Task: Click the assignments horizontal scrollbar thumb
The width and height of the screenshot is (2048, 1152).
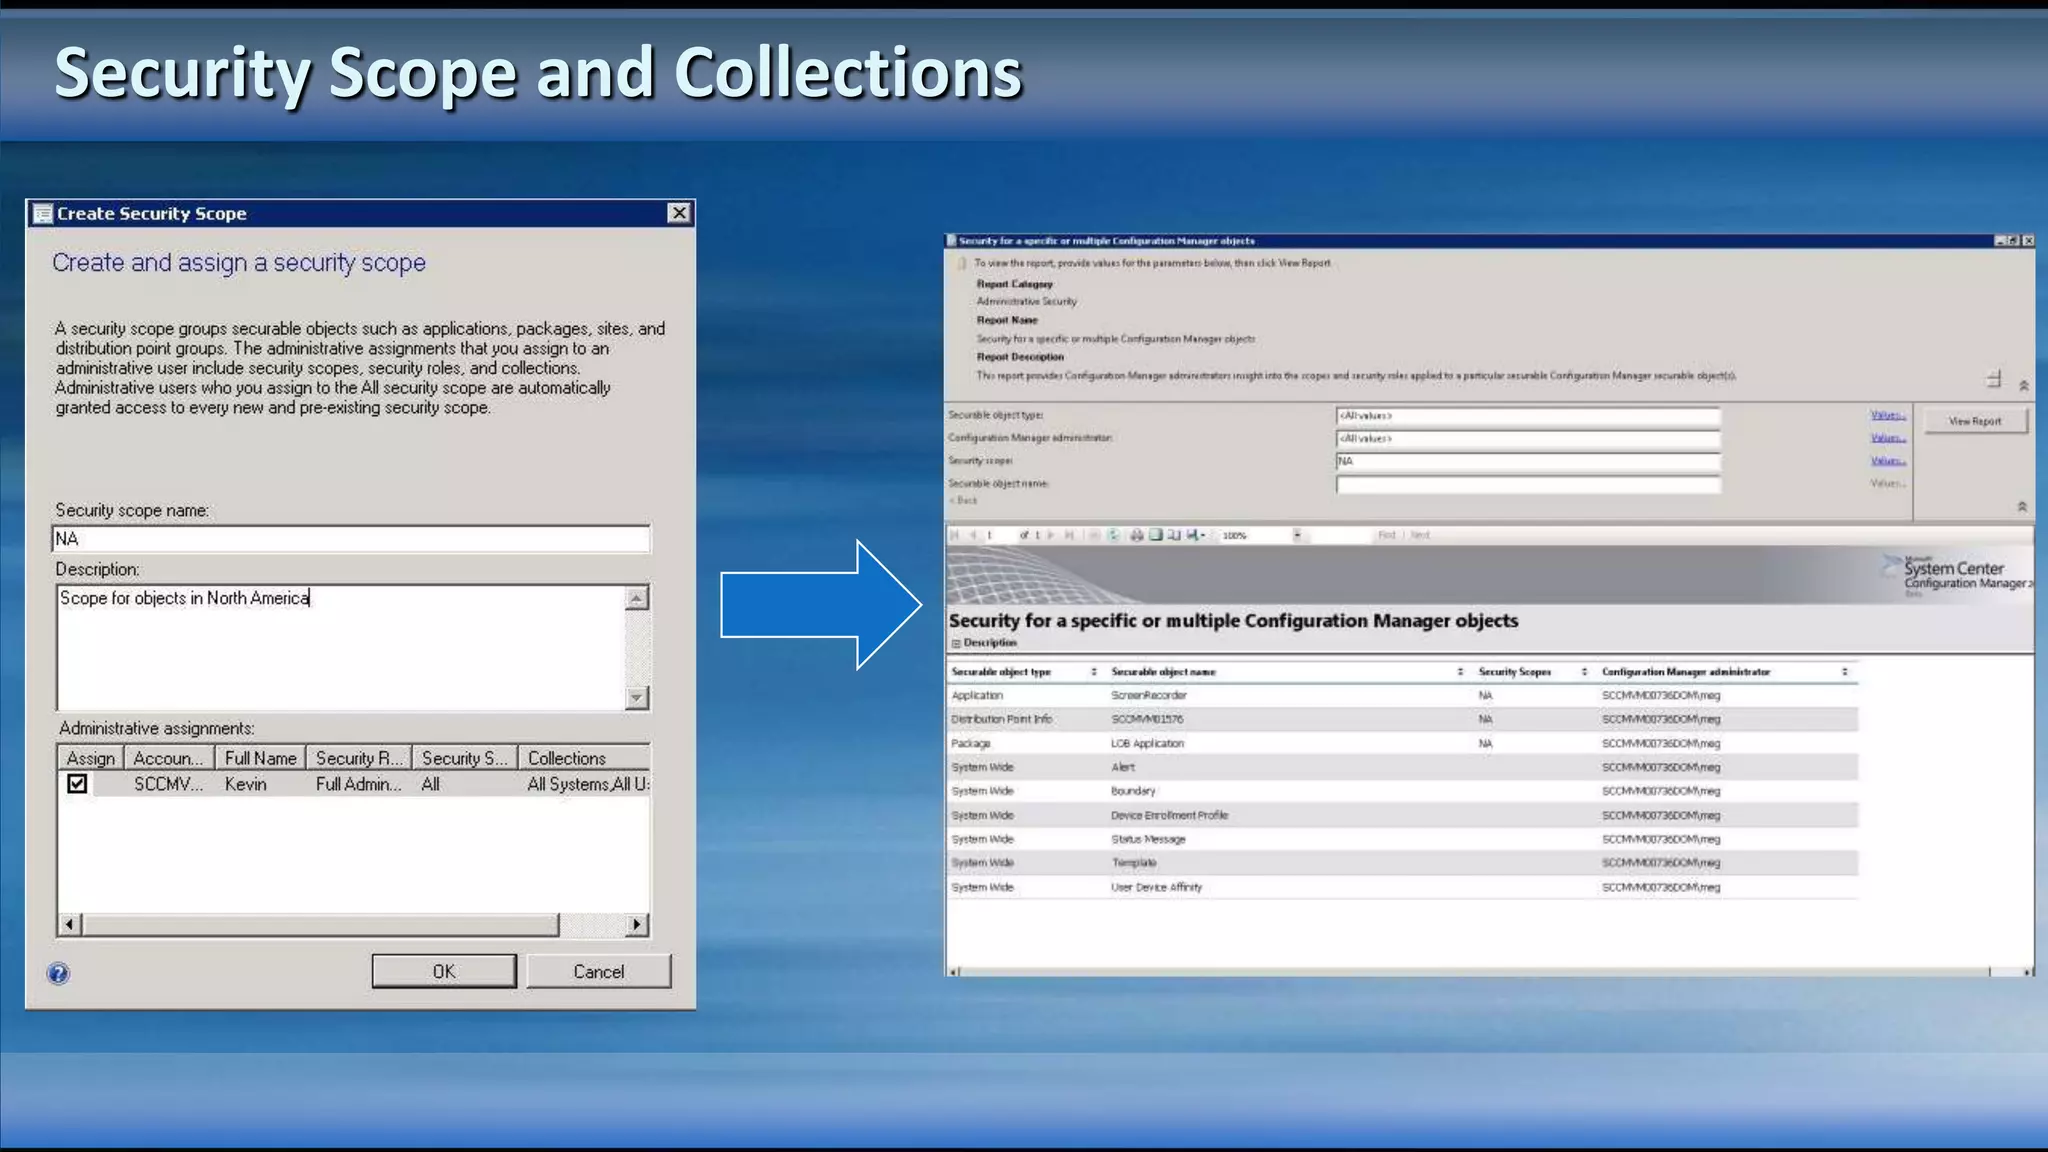Action: point(320,924)
